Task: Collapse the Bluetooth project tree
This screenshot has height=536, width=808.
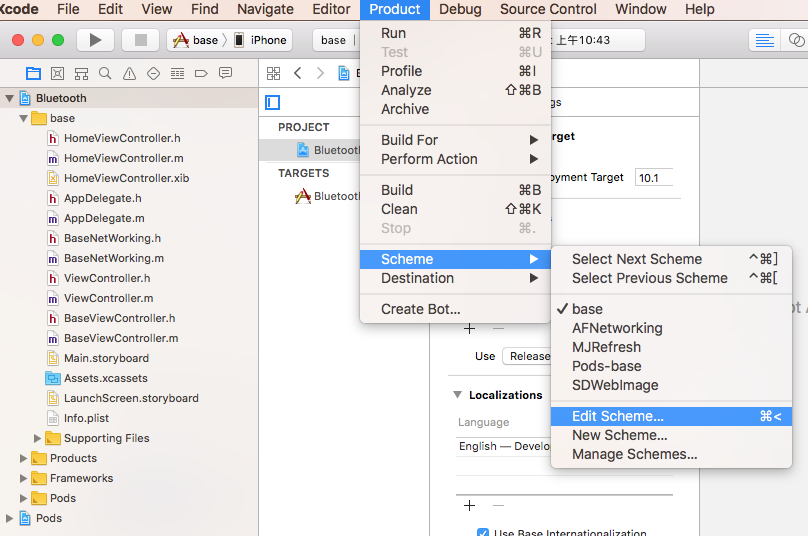Action: point(9,98)
